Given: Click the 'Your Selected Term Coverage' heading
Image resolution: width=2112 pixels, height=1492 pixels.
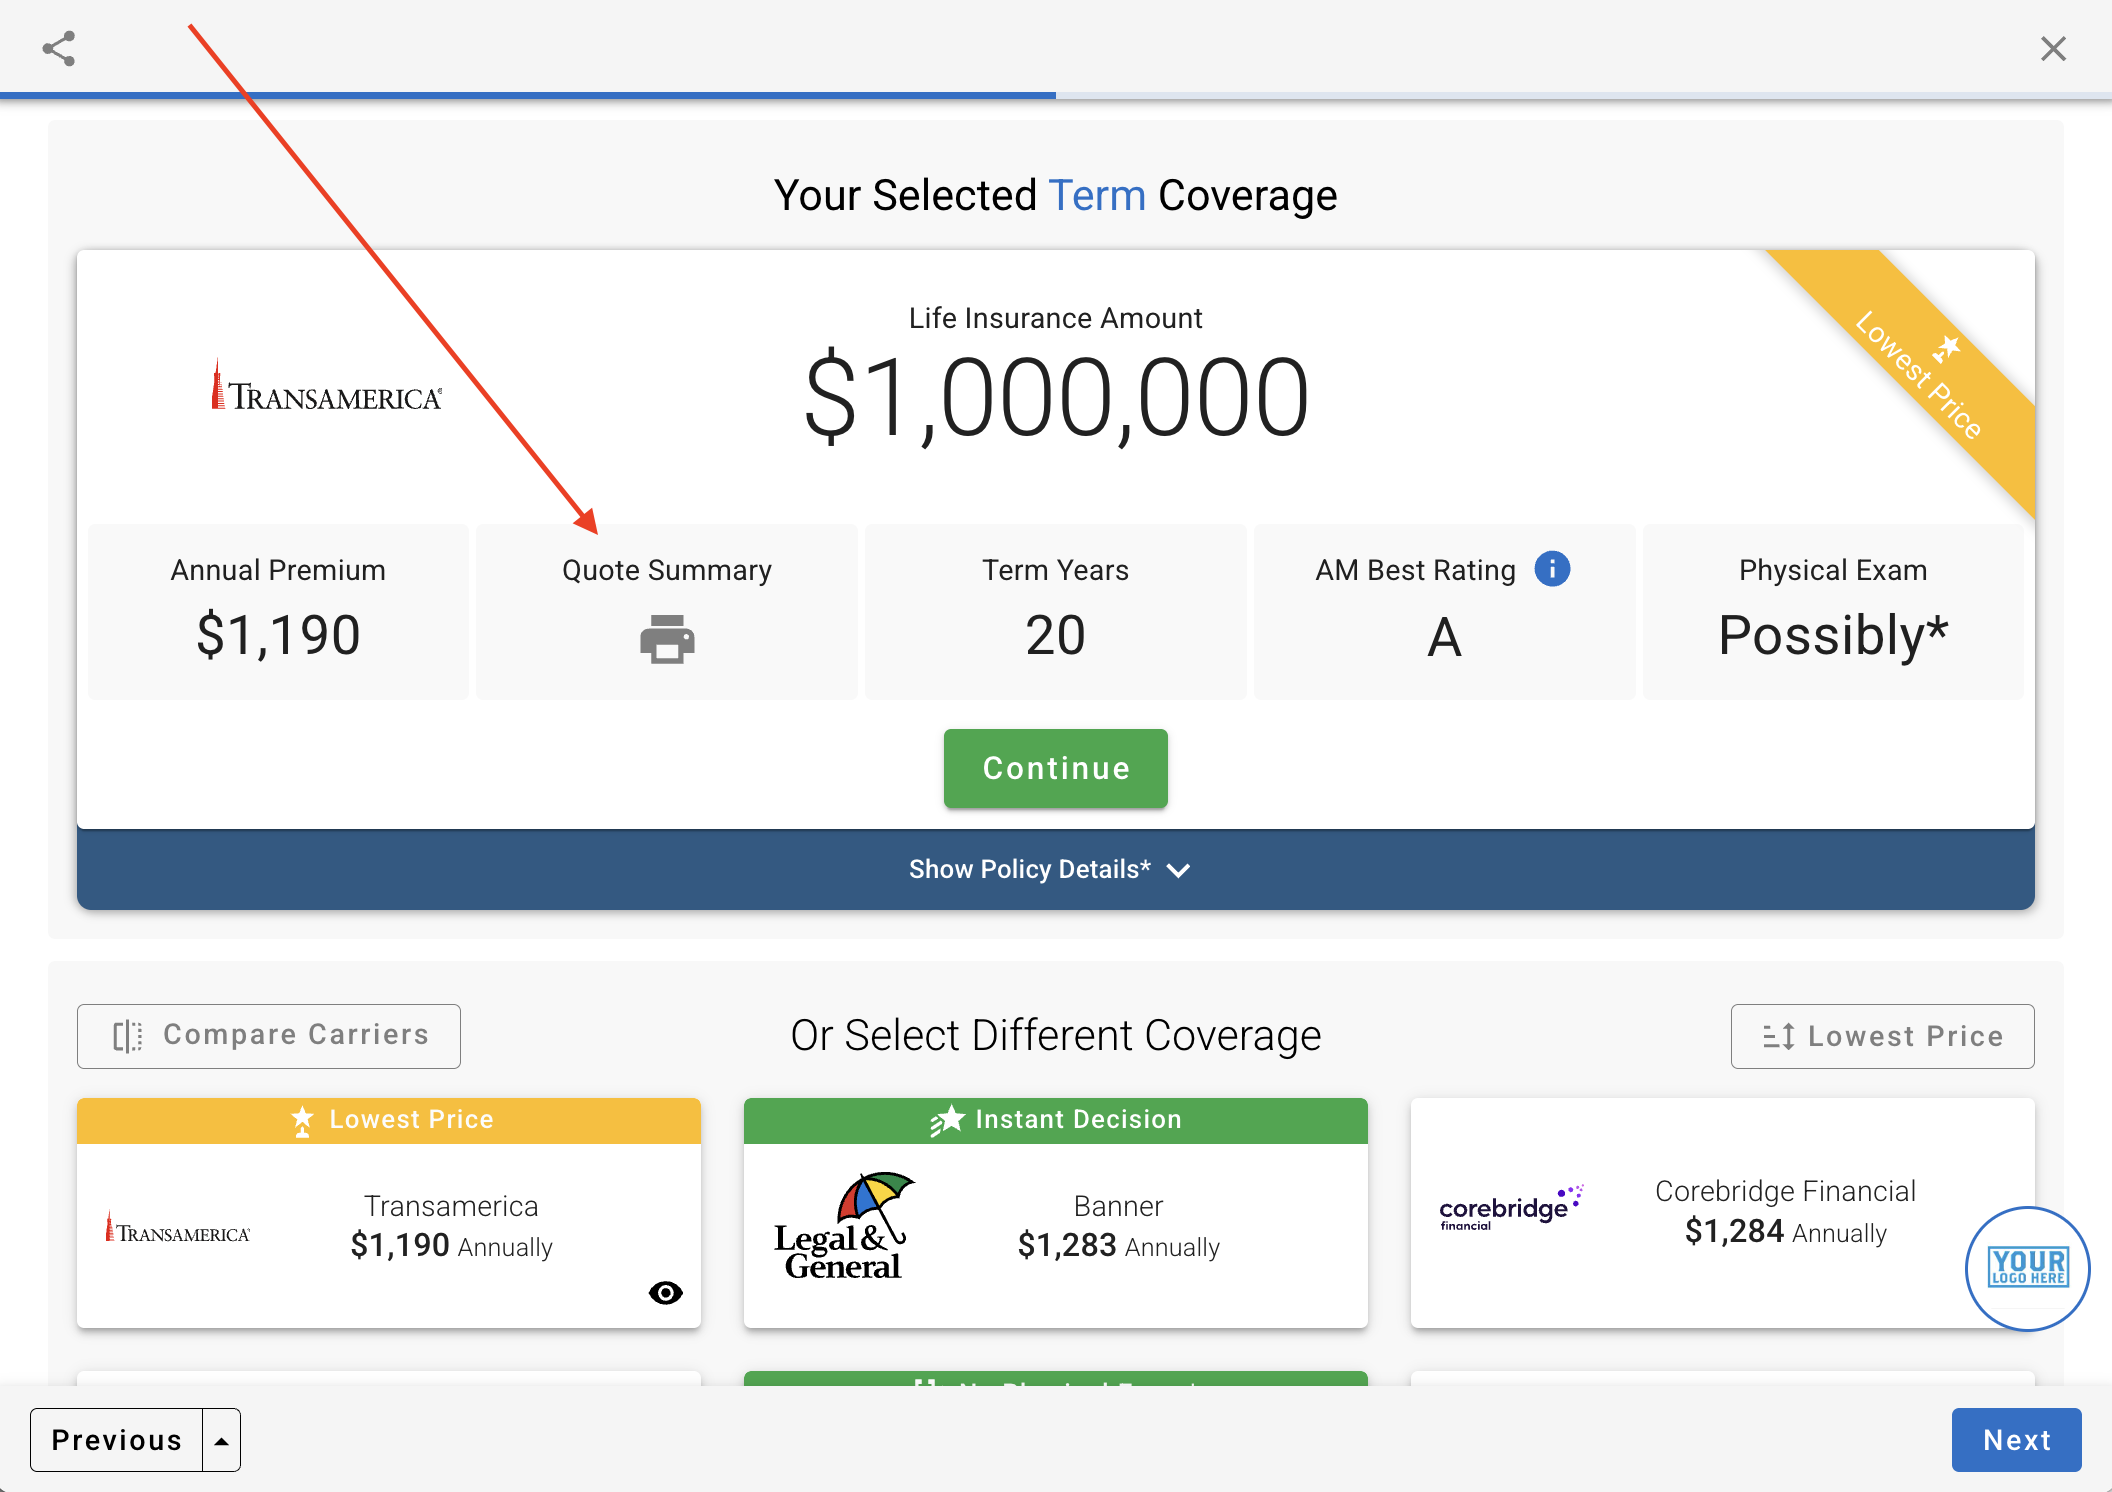Looking at the screenshot, I should click(x=1055, y=195).
